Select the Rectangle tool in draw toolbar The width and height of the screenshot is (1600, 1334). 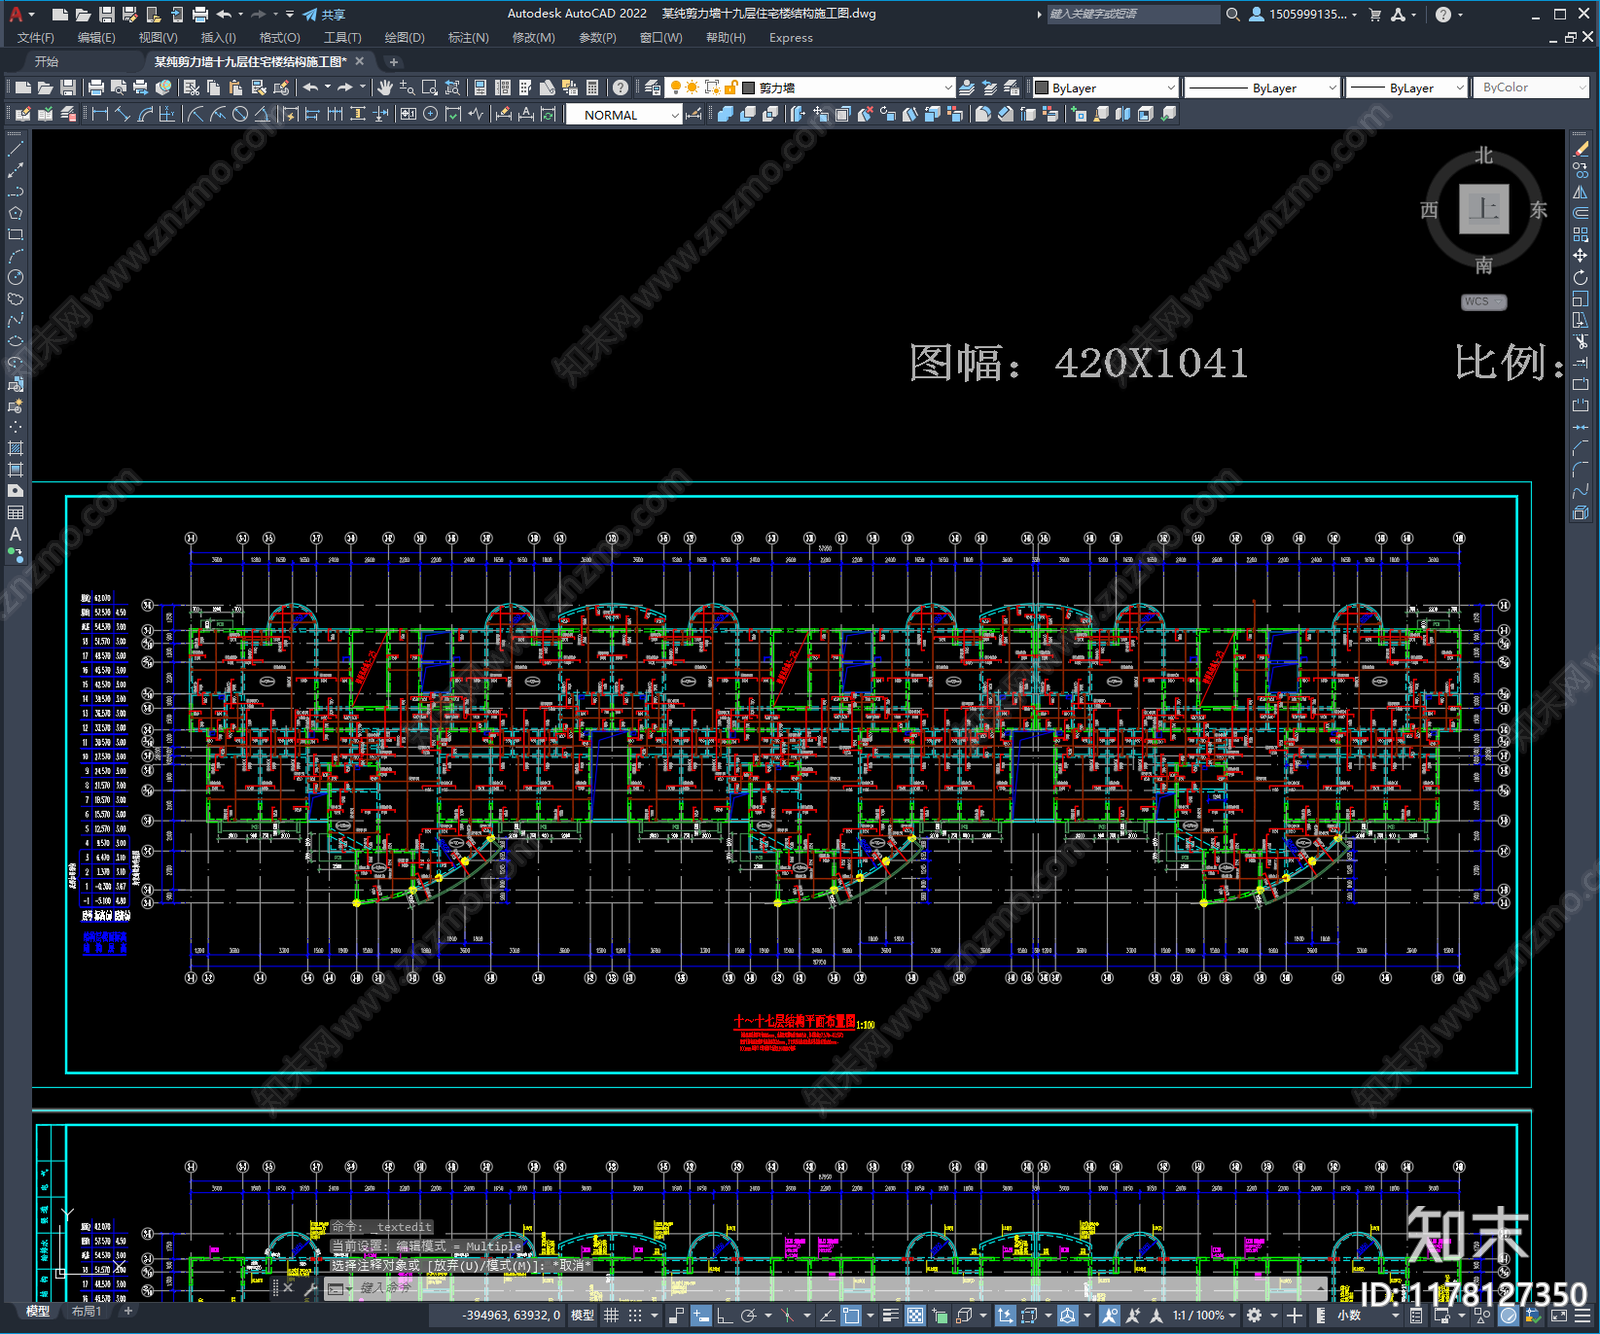pos(15,235)
